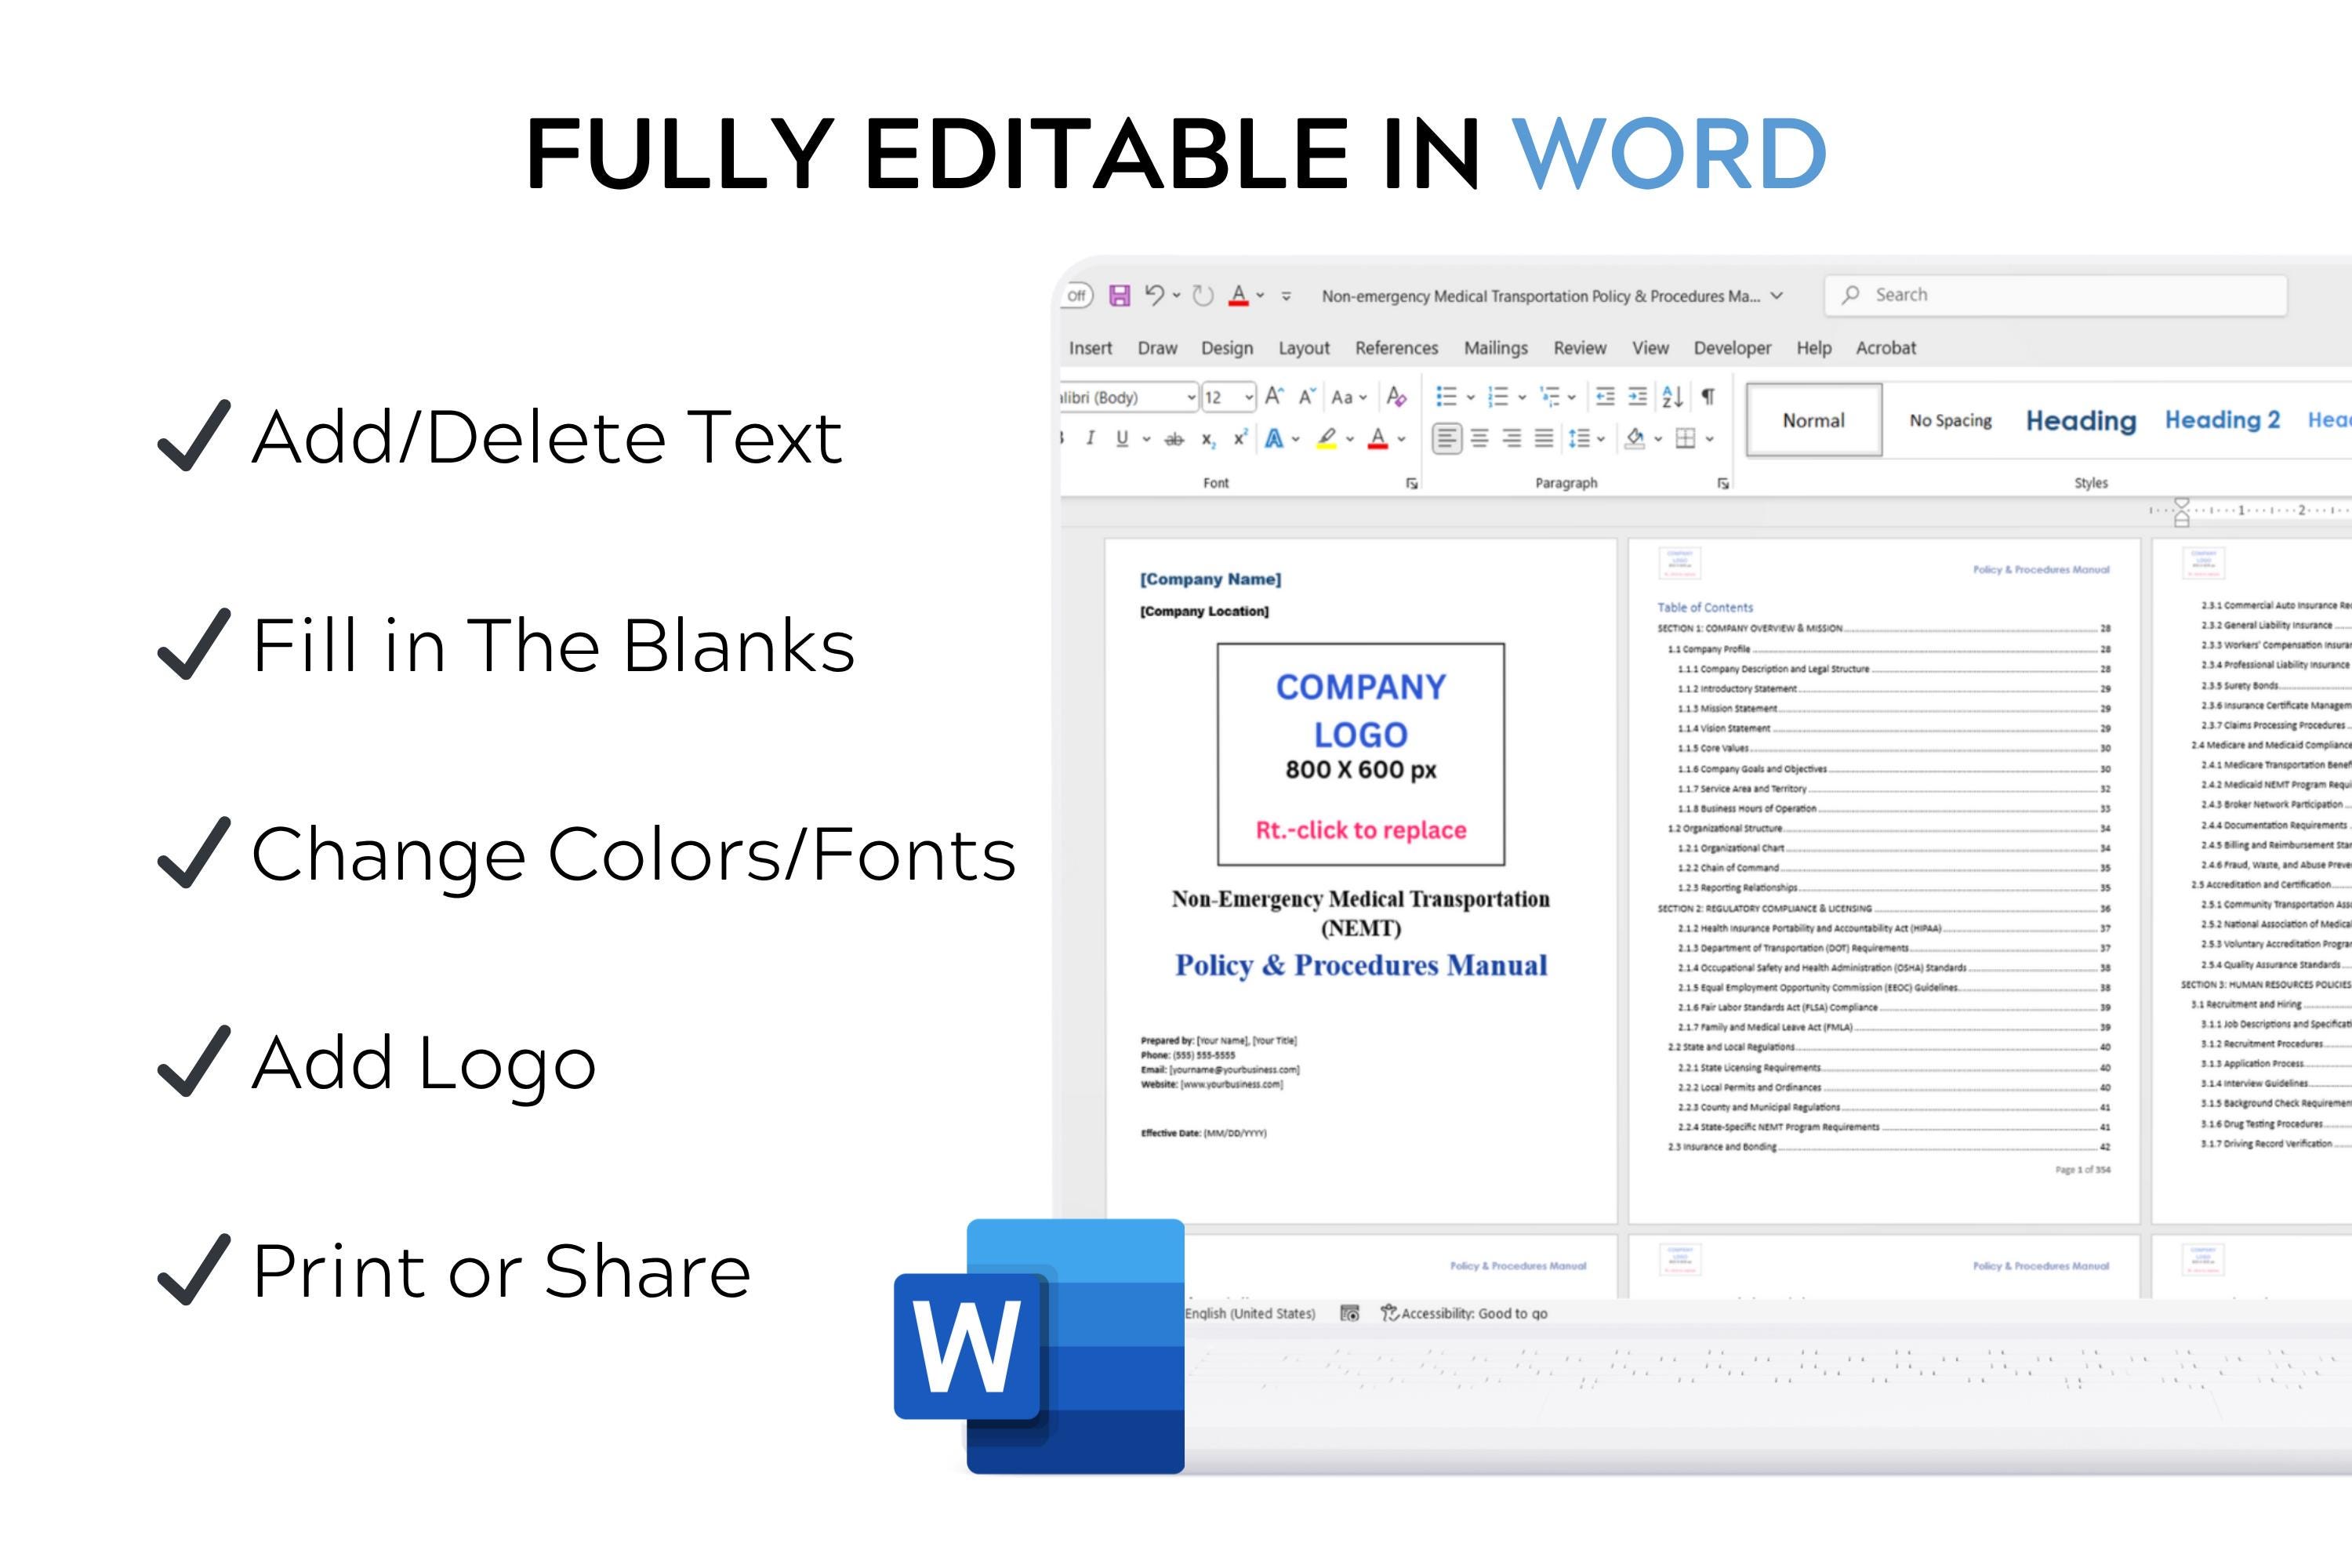Justify the paragraph text
Screen dimensions: 2352x1568
point(1544,438)
